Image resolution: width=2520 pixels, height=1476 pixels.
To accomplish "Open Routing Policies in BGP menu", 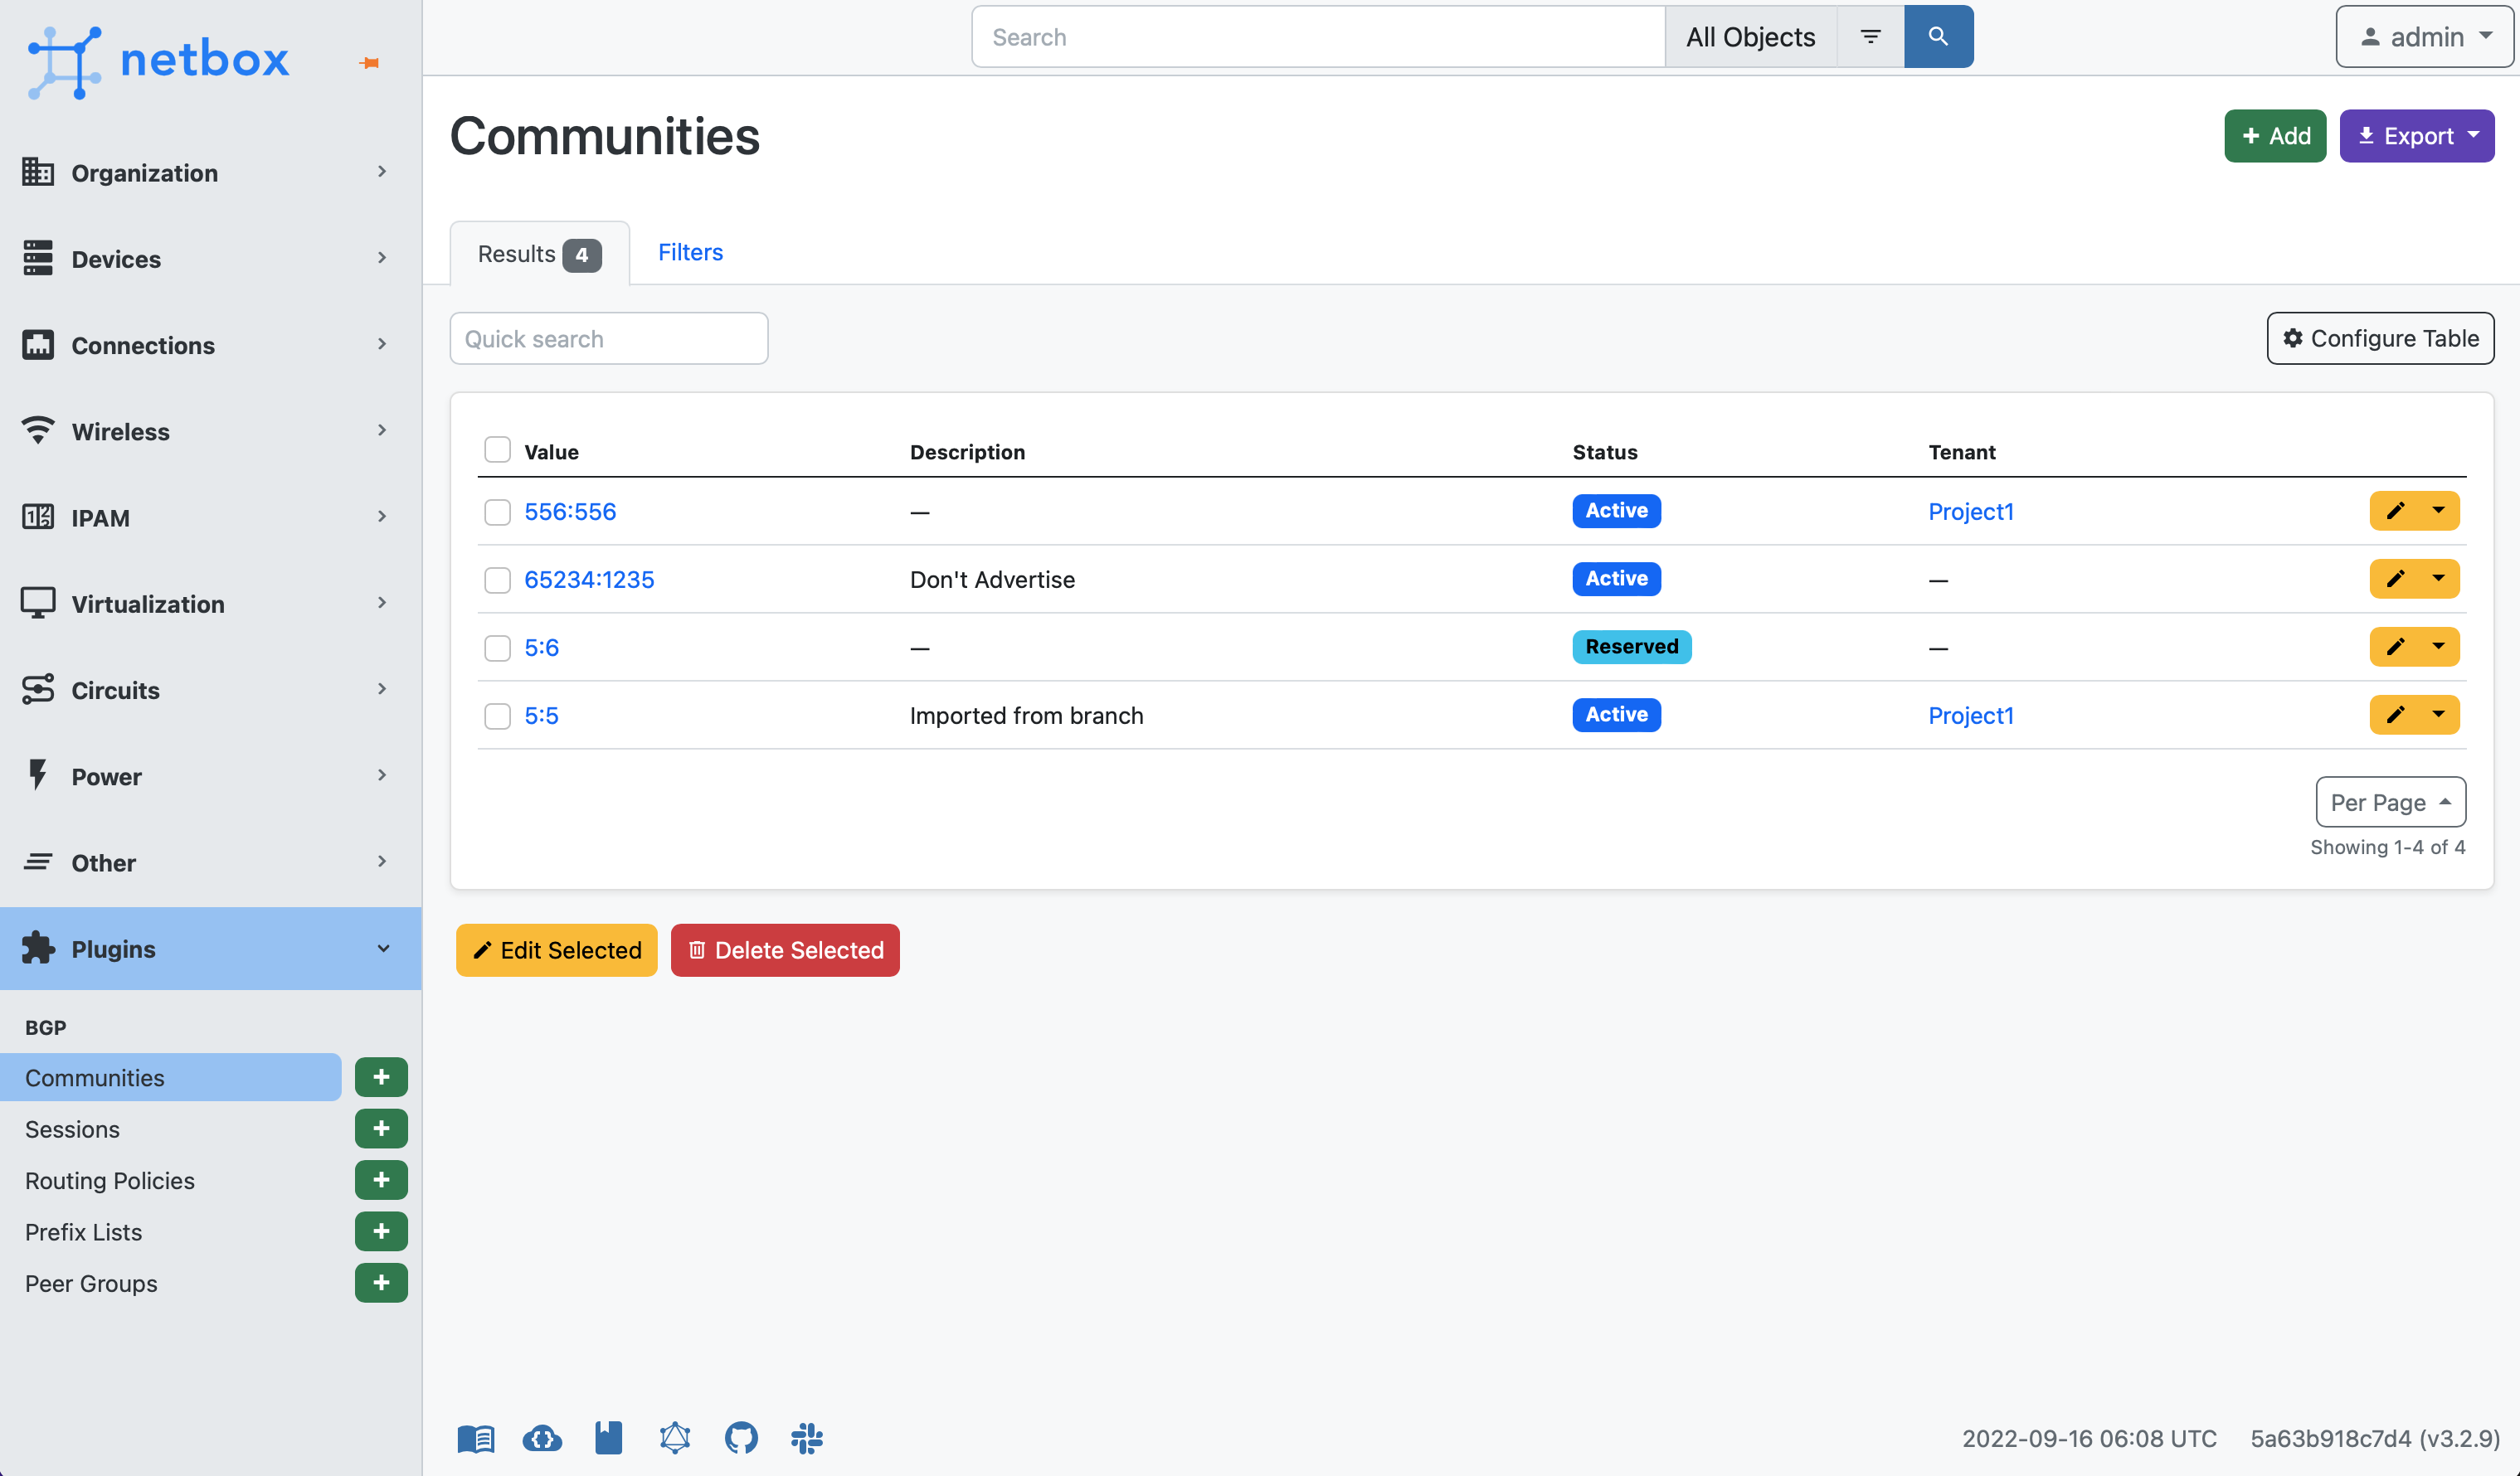I will [x=110, y=1180].
